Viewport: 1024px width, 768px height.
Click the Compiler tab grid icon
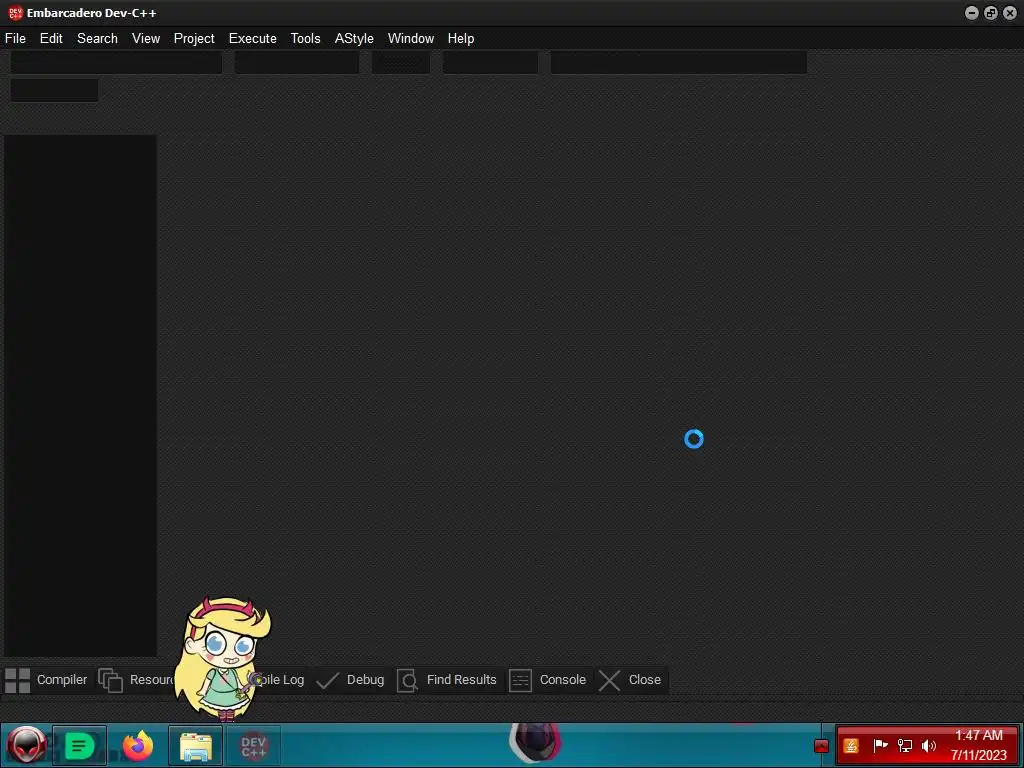(18, 680)
